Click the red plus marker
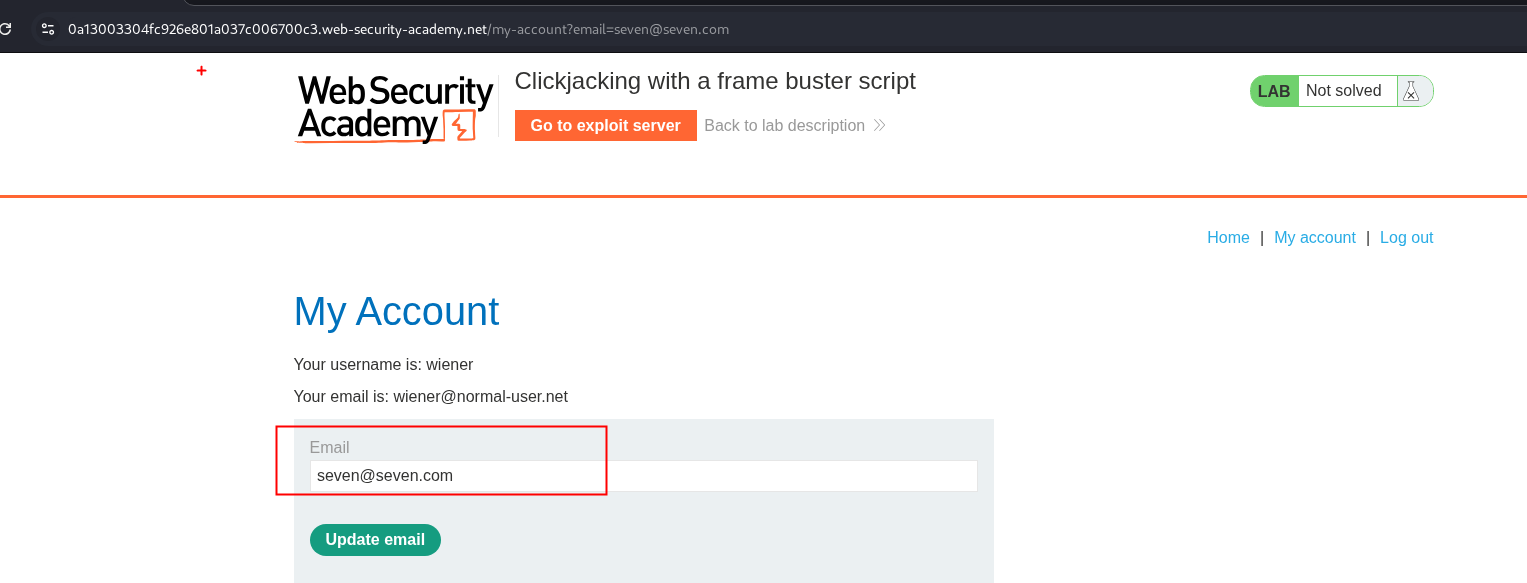The image size is (1527, 583). coord(201,71)
